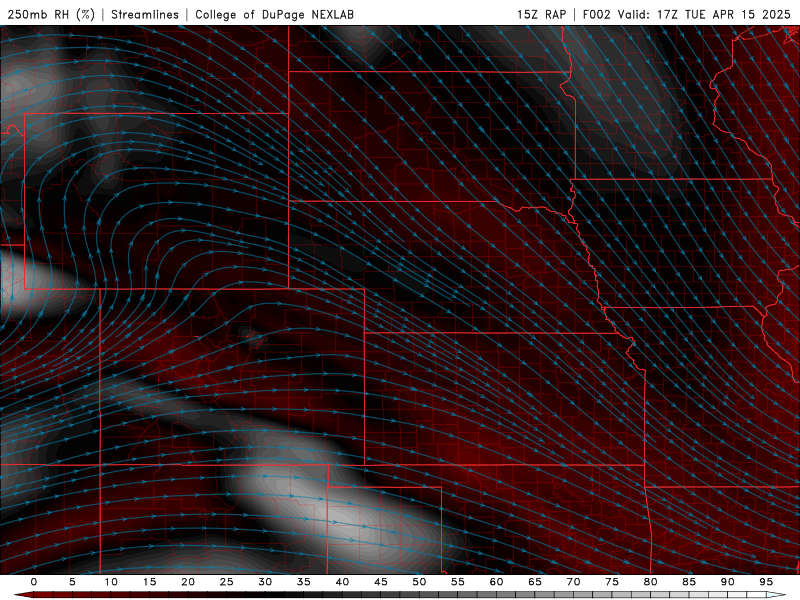Click the colorbar label "60"

click(496, 582)
